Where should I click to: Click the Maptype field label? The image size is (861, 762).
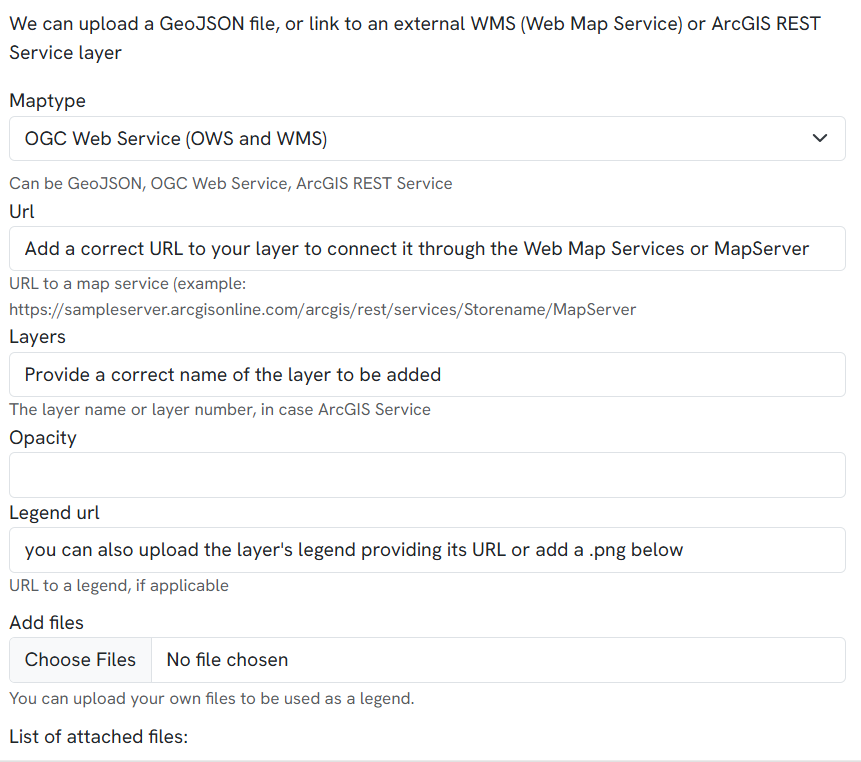click(x=47, y=101)
